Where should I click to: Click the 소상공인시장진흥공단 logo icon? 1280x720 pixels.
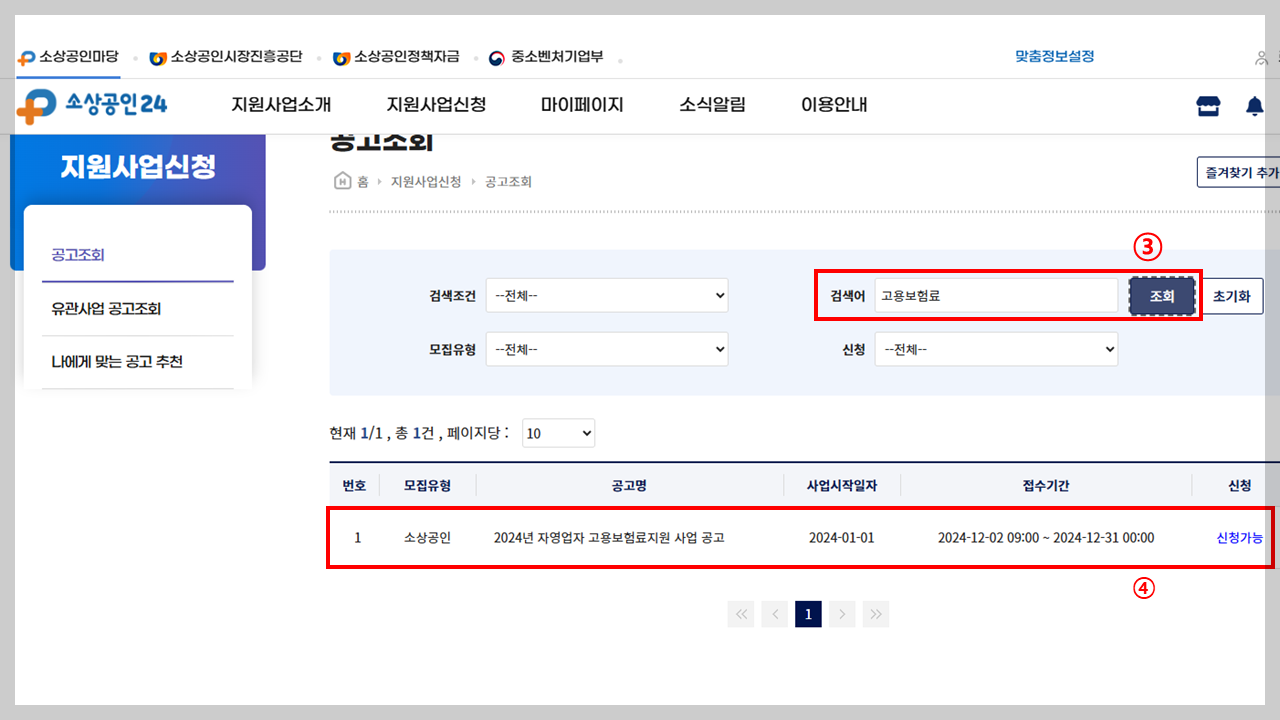(157, 57)
